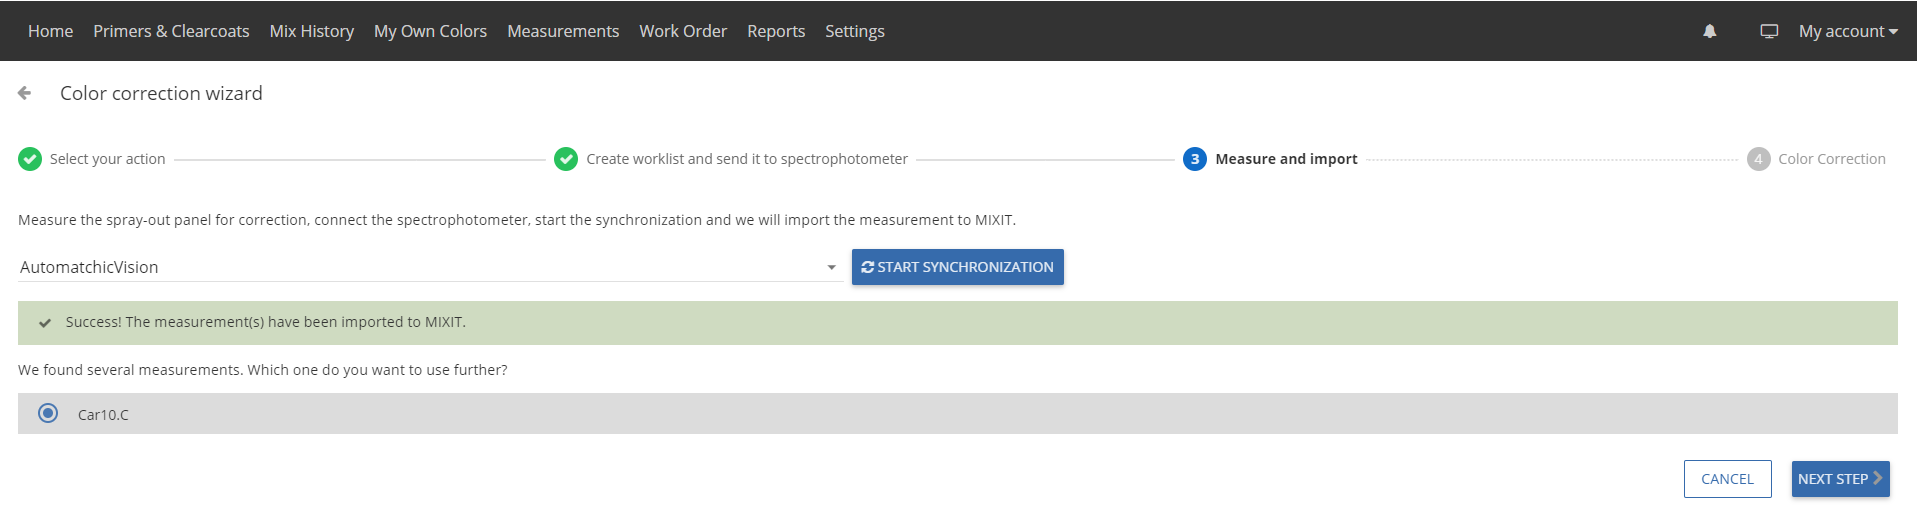Open the Home menu item
The width and height of the screenshot is (1917, 524).
pyautogui.click(x=50, y=31)
